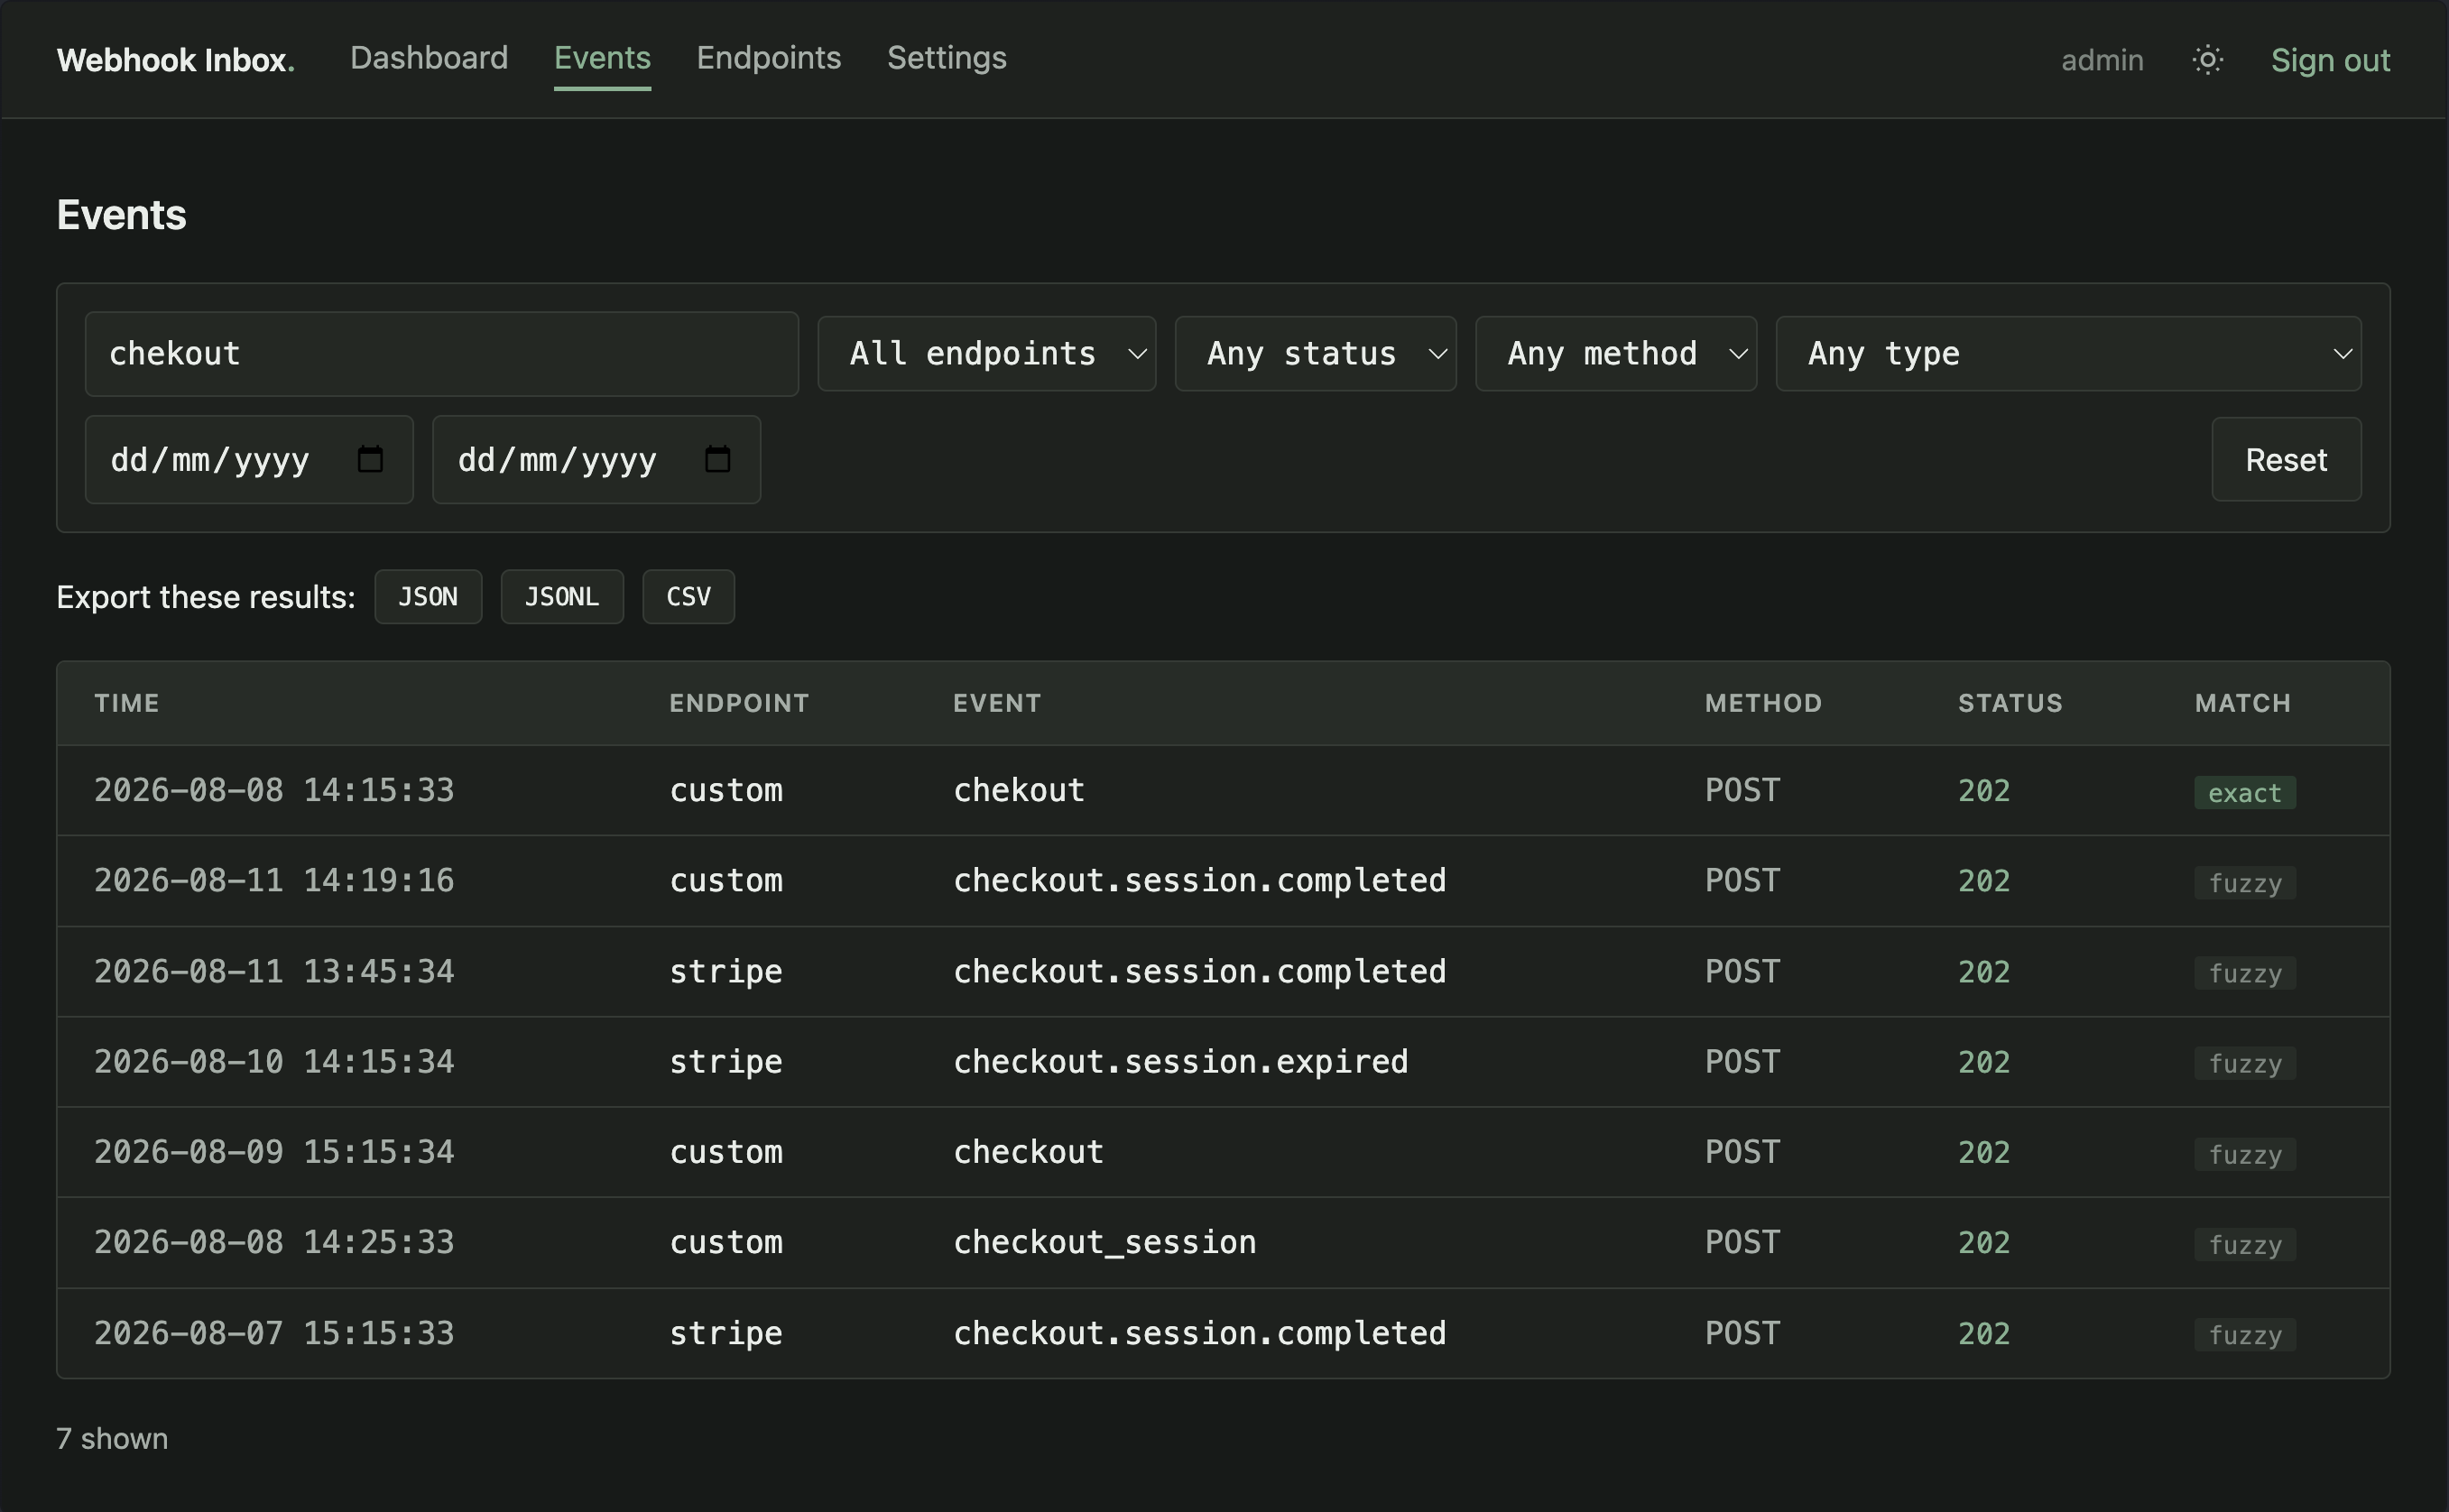Open the event at 2026-08-11 14:19:16
This screenshot has height=1512, width=2449.
click(1223, 881)
